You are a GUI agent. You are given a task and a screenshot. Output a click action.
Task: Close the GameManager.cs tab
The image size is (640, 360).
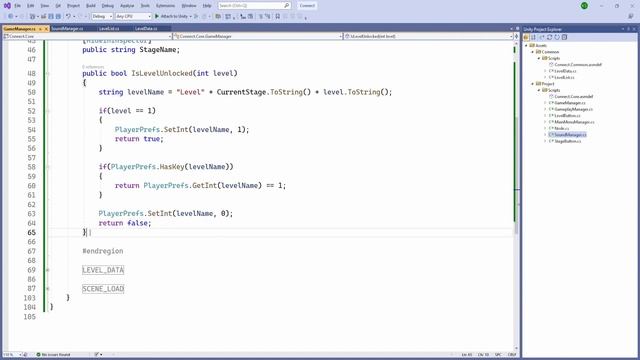(x=46, y=29)
